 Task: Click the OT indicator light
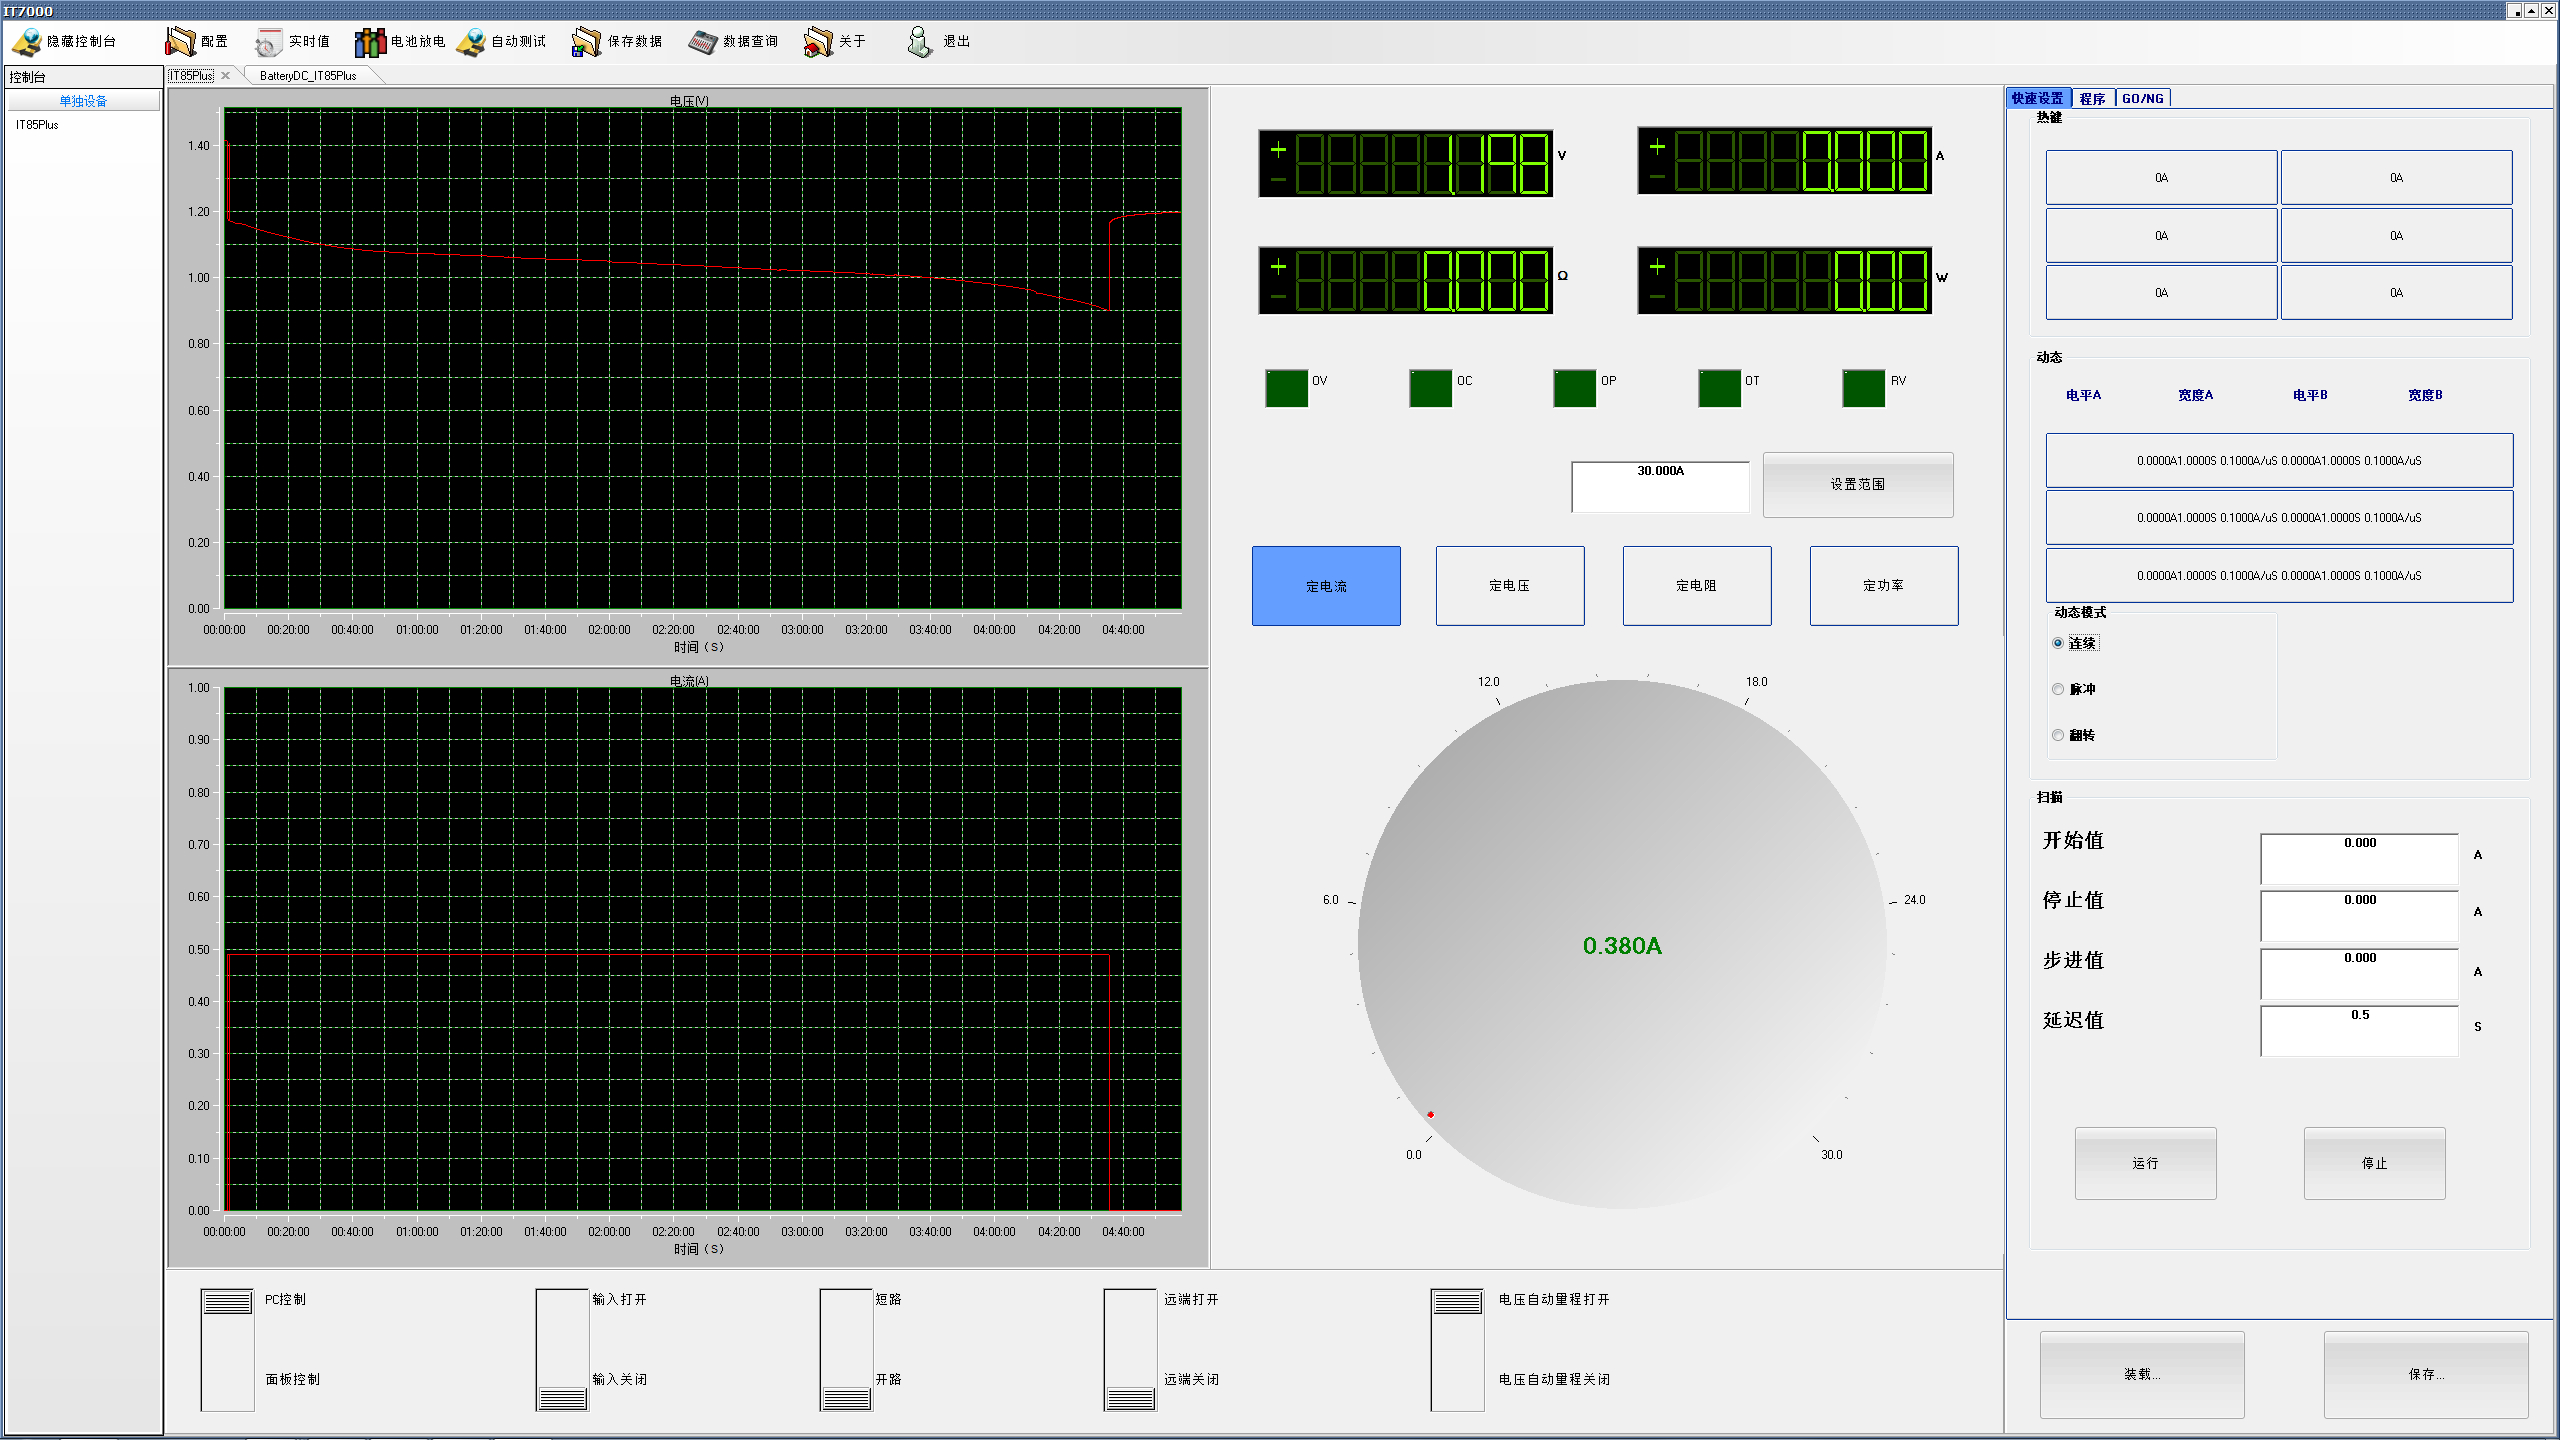(x=1720, y=389)
